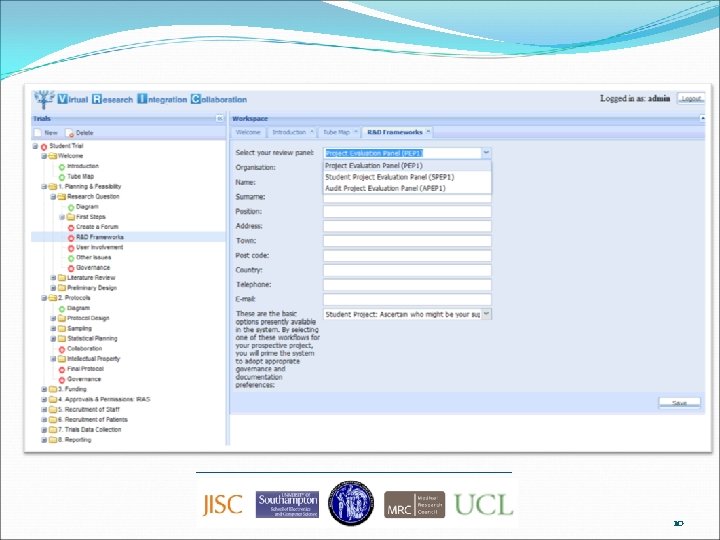The image size is (720, 540).
Task: Click the Delete trial icon
Action: pyautogui.click(x=70, y=133)
